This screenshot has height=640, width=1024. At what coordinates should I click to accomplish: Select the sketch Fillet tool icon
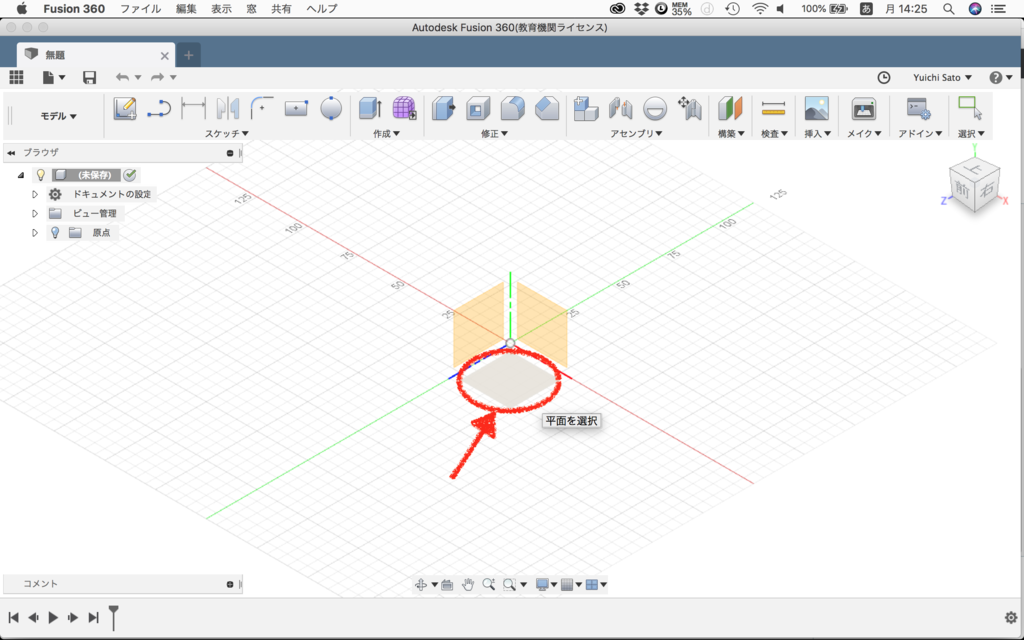point(262,108)
